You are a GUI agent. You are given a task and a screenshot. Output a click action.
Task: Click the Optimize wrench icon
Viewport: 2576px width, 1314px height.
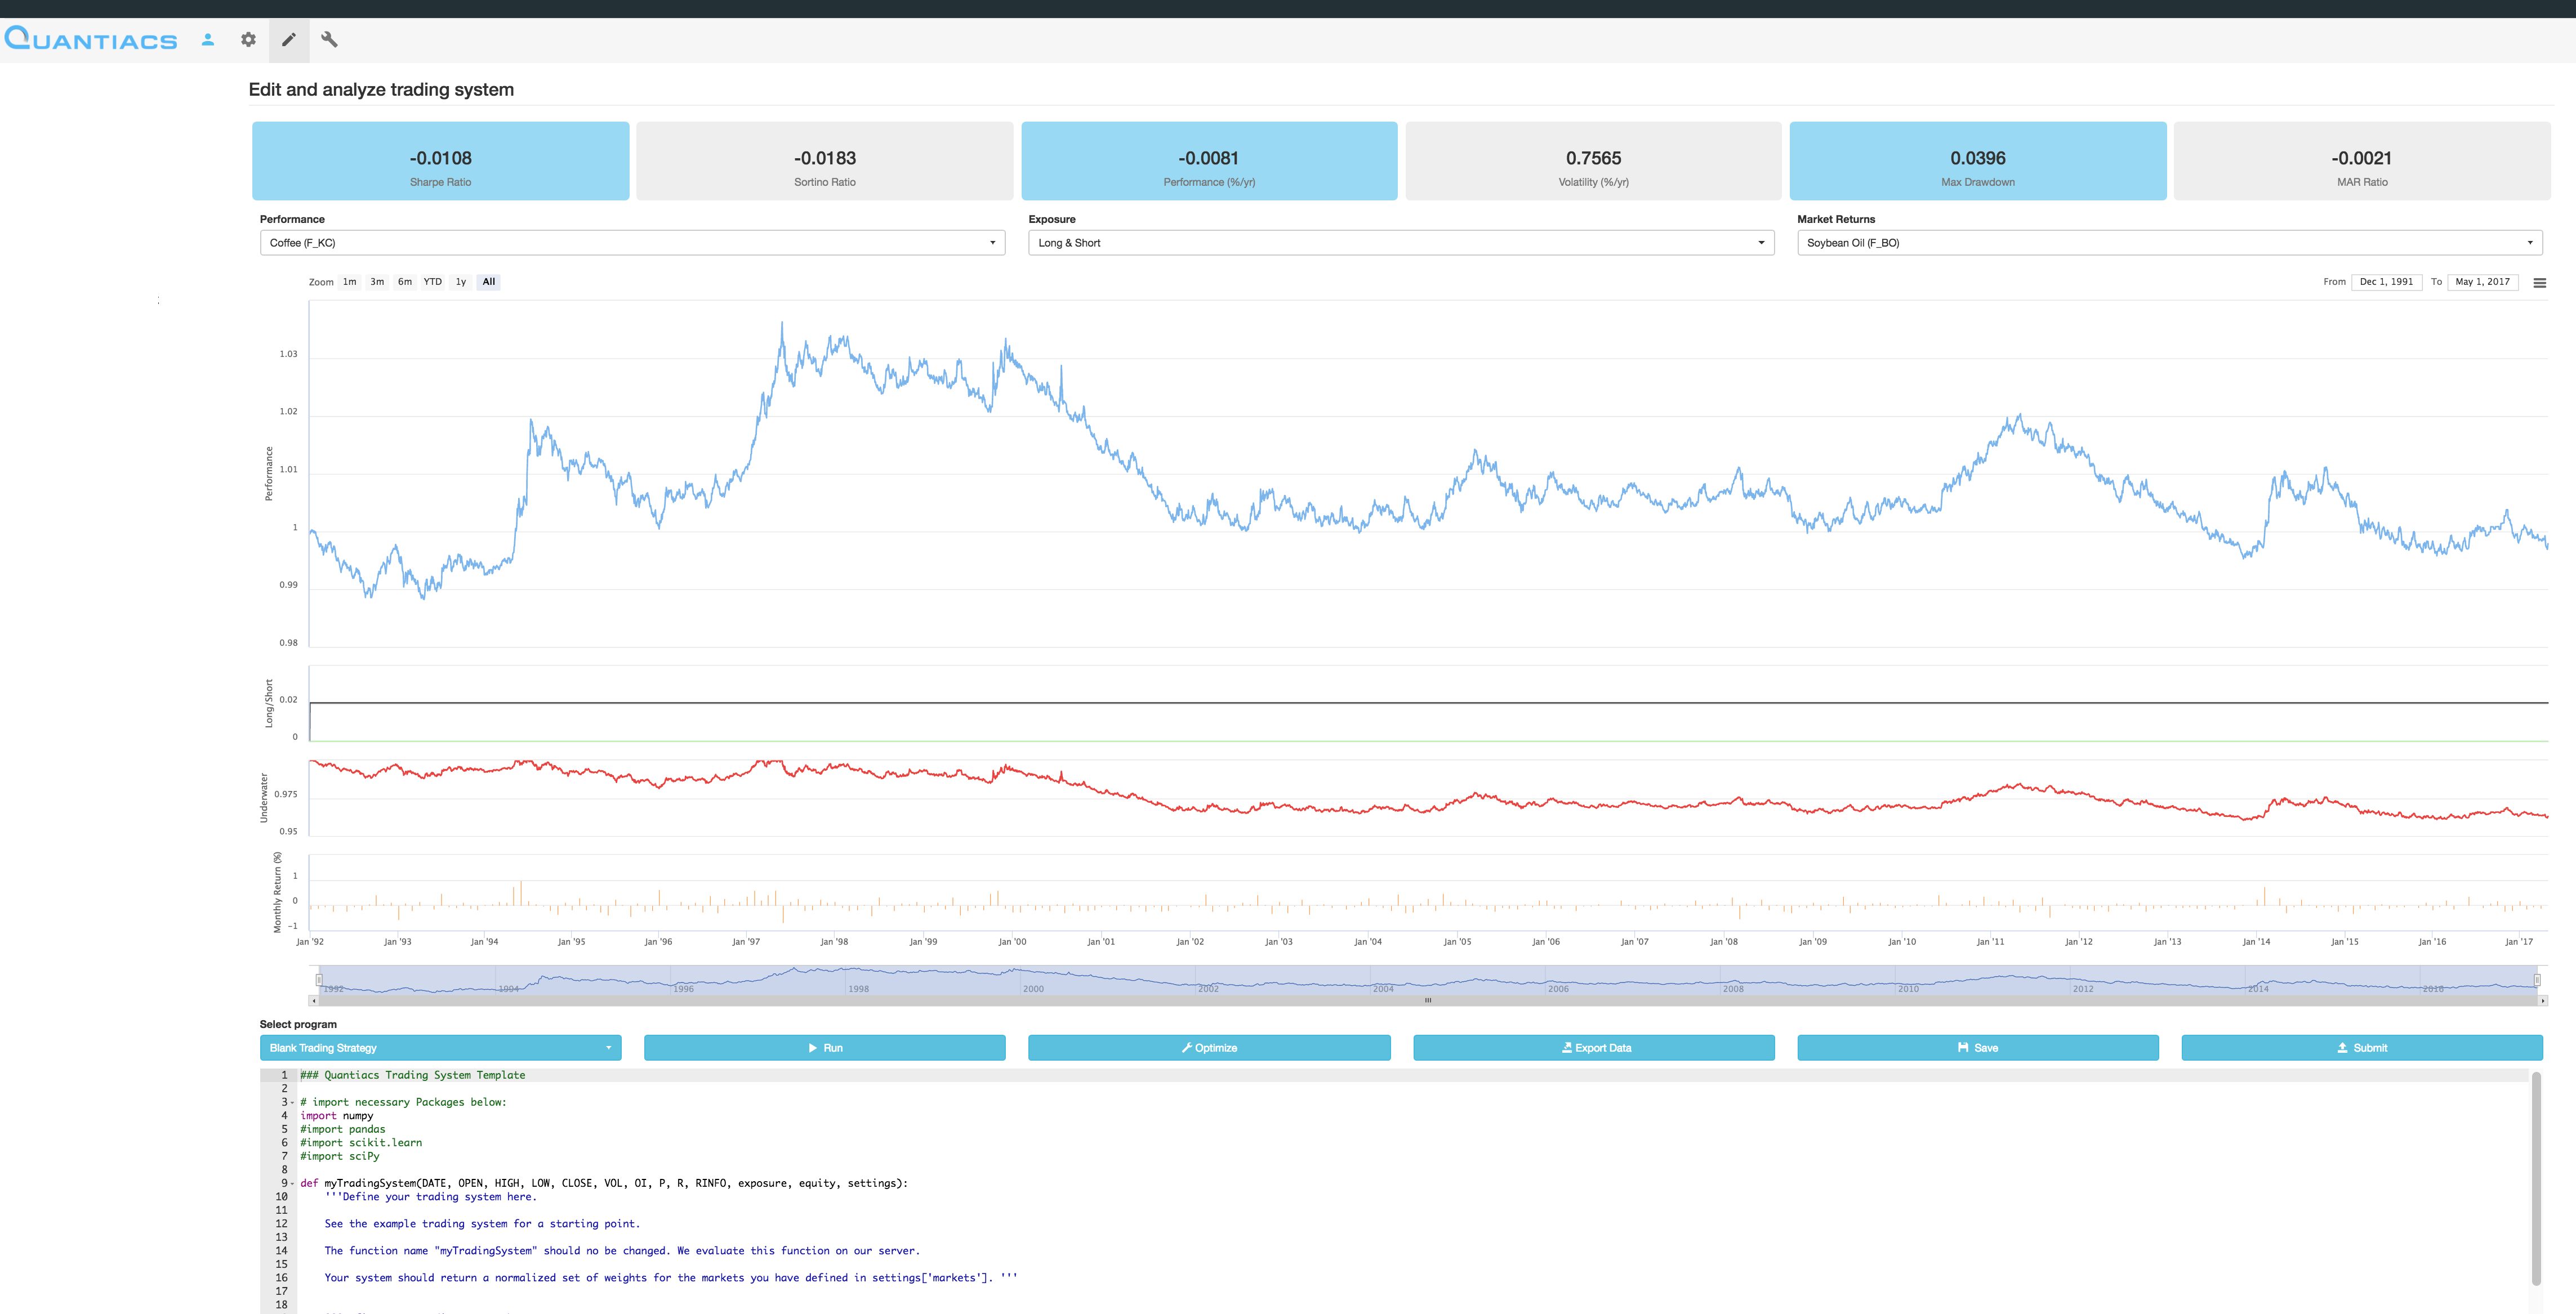tap(1186, 1047)
